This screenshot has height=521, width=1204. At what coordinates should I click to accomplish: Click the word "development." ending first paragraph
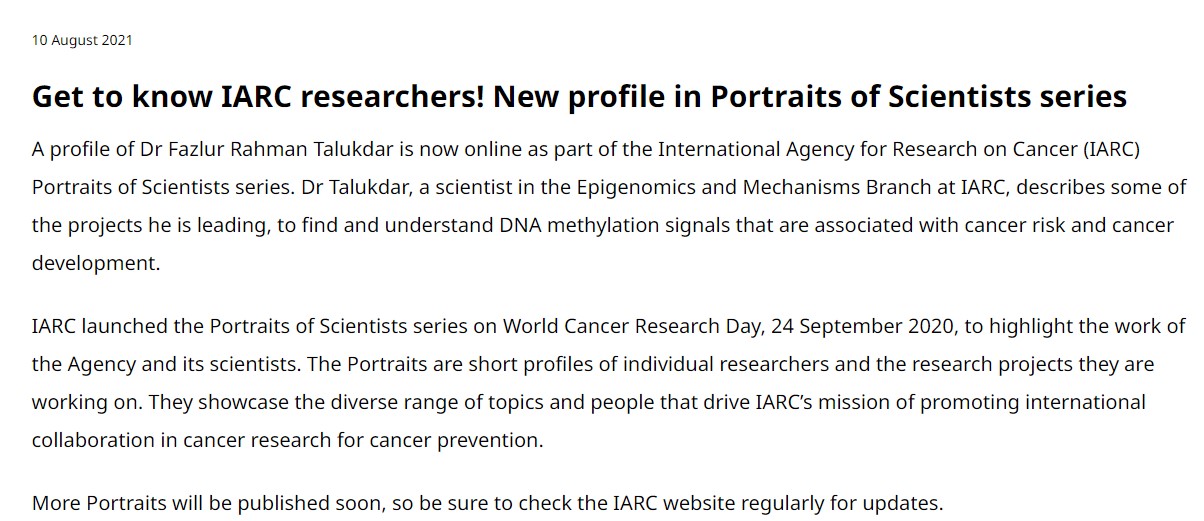[x=96, y=264]
